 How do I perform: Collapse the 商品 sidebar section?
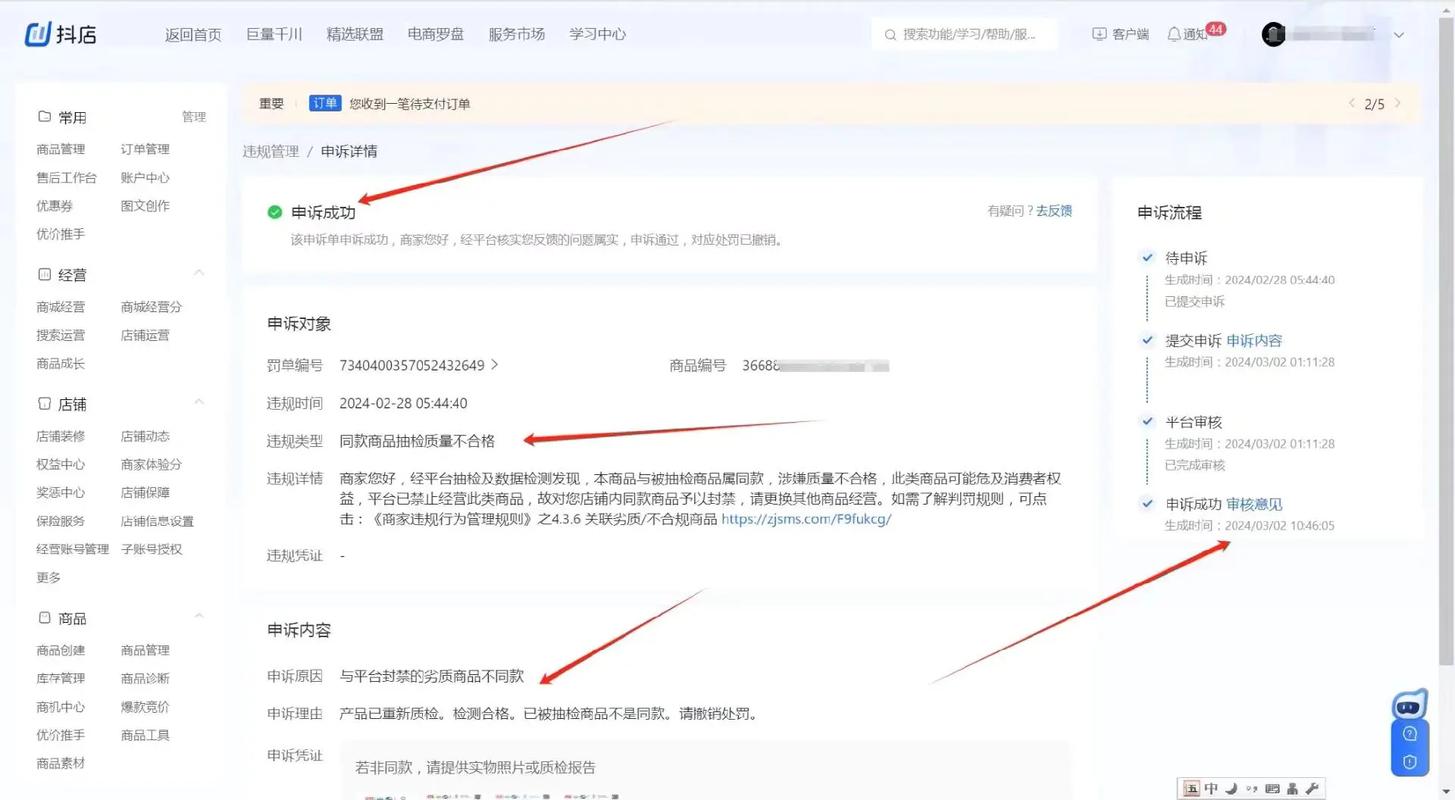click(199, 617)
